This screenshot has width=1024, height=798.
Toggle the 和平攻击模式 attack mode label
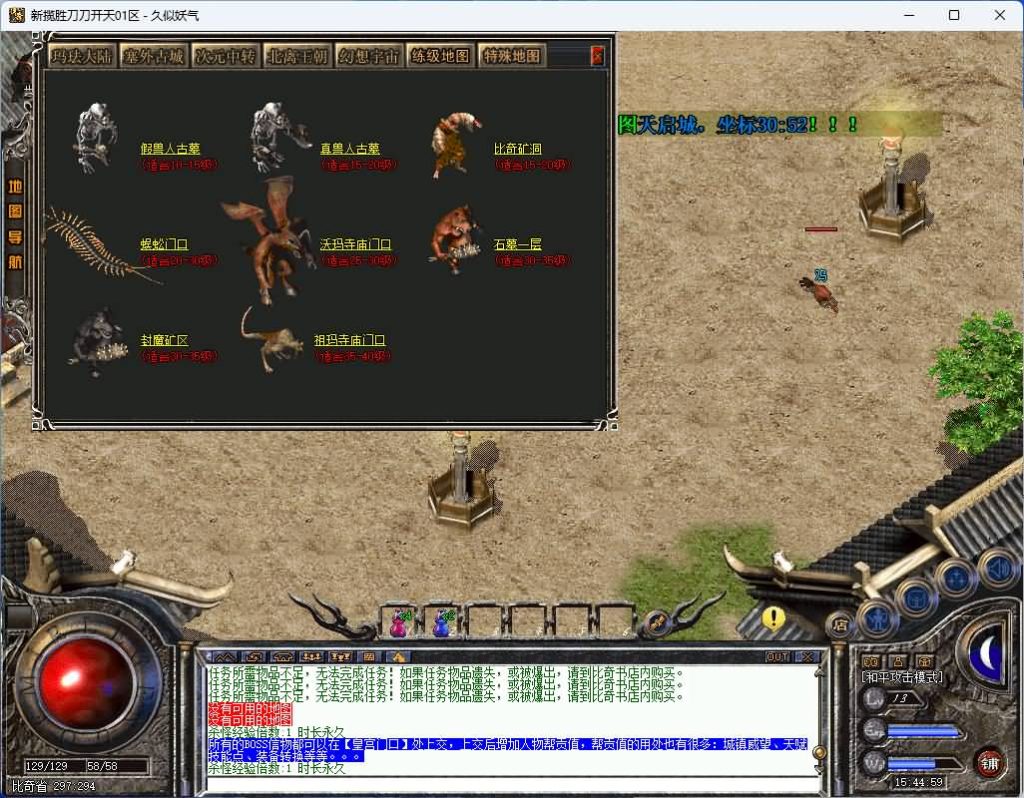[902, 677]
